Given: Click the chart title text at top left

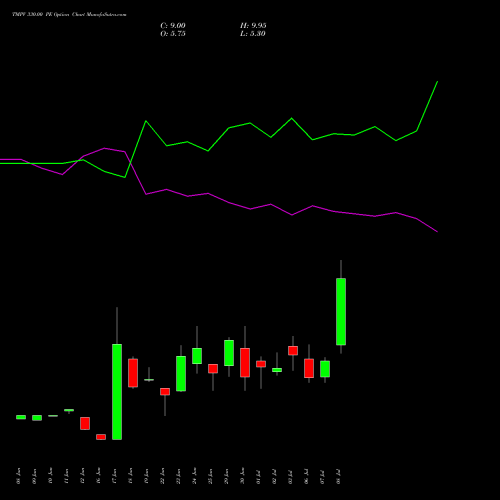Looking at the screenshot, I should tap(69, 15).
